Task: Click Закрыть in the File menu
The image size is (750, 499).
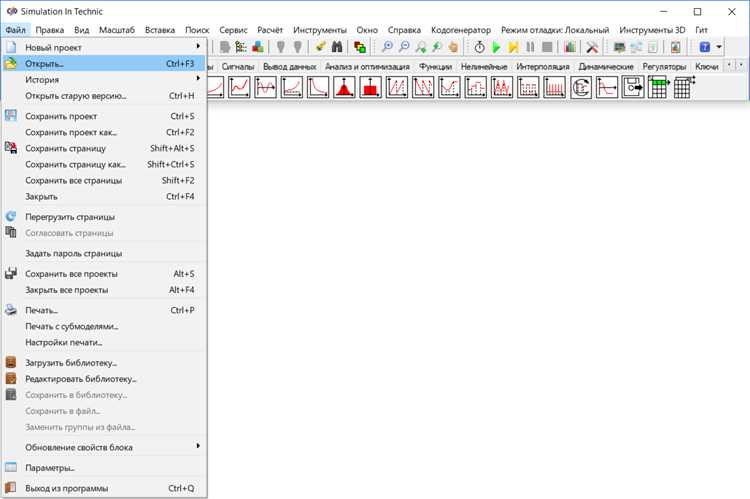Action: pyautogui.click(x=104, y=196)
